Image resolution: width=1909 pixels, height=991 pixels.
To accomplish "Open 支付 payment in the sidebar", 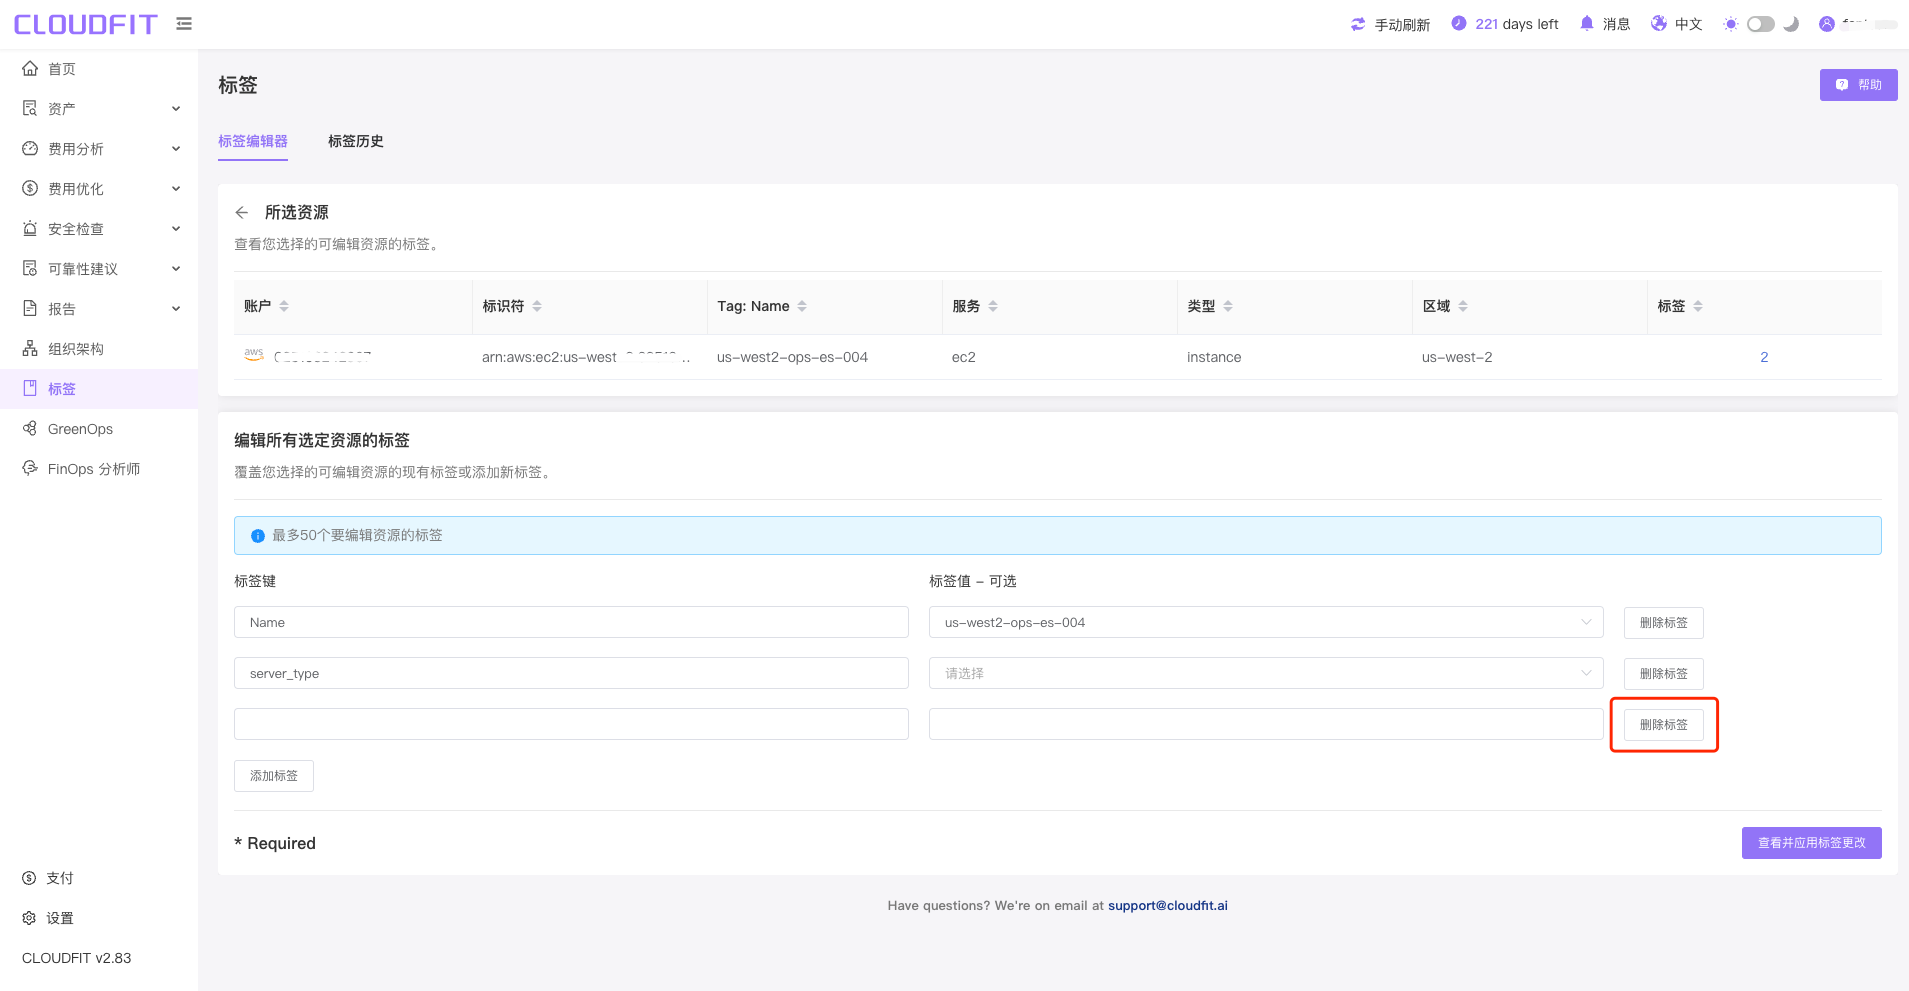I will pyautogui.click(x=99, y=878).
